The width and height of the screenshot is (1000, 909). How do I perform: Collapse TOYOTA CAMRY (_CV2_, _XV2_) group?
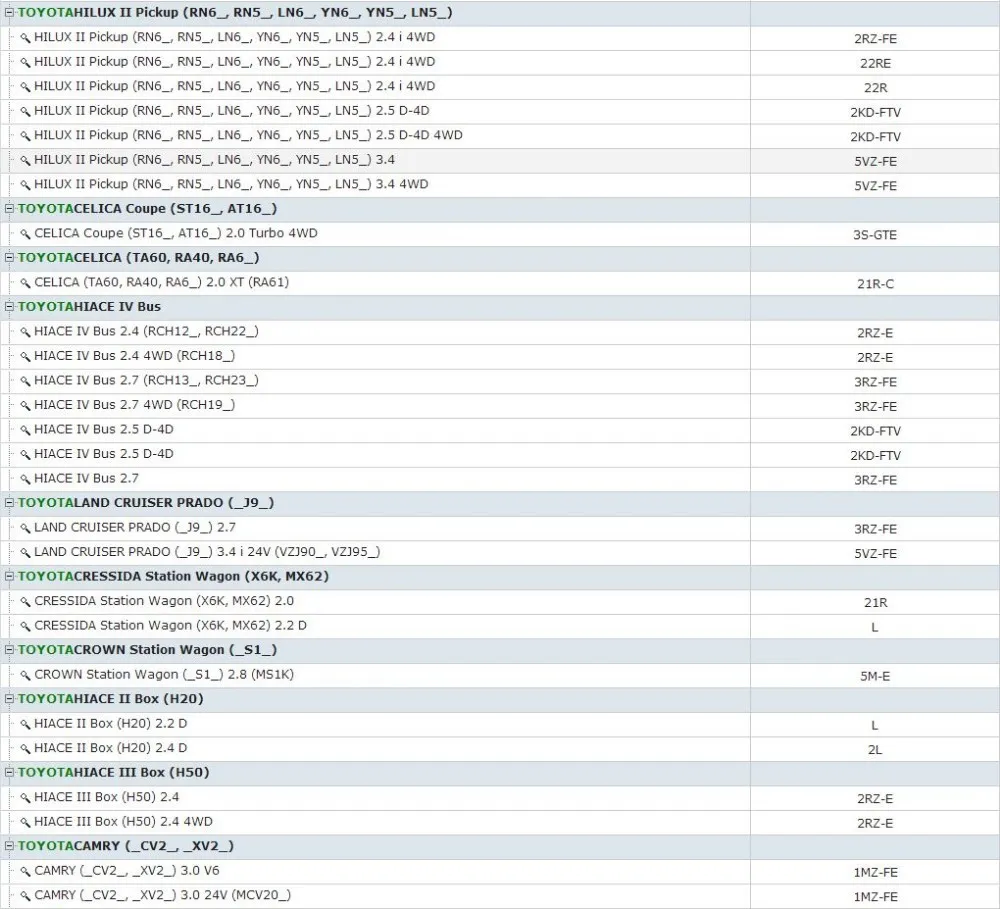(x=9, y=846)
